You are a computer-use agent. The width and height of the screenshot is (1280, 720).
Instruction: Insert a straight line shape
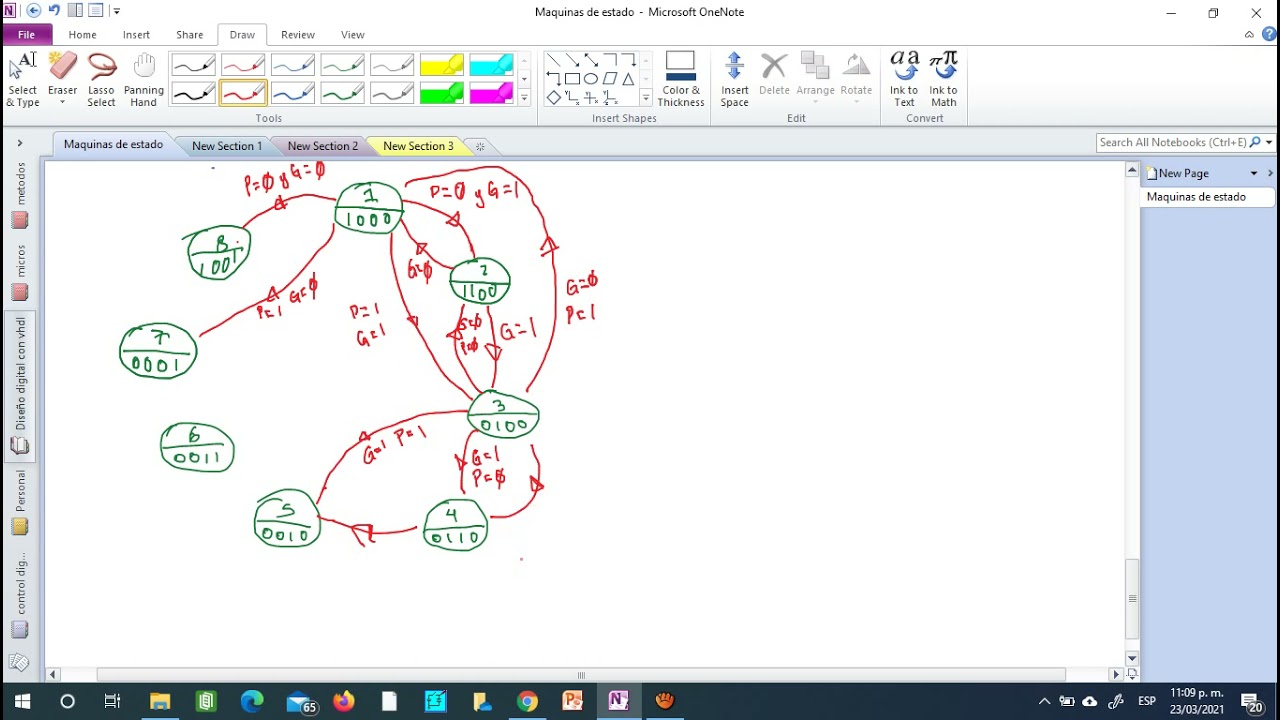pos(553,60)
